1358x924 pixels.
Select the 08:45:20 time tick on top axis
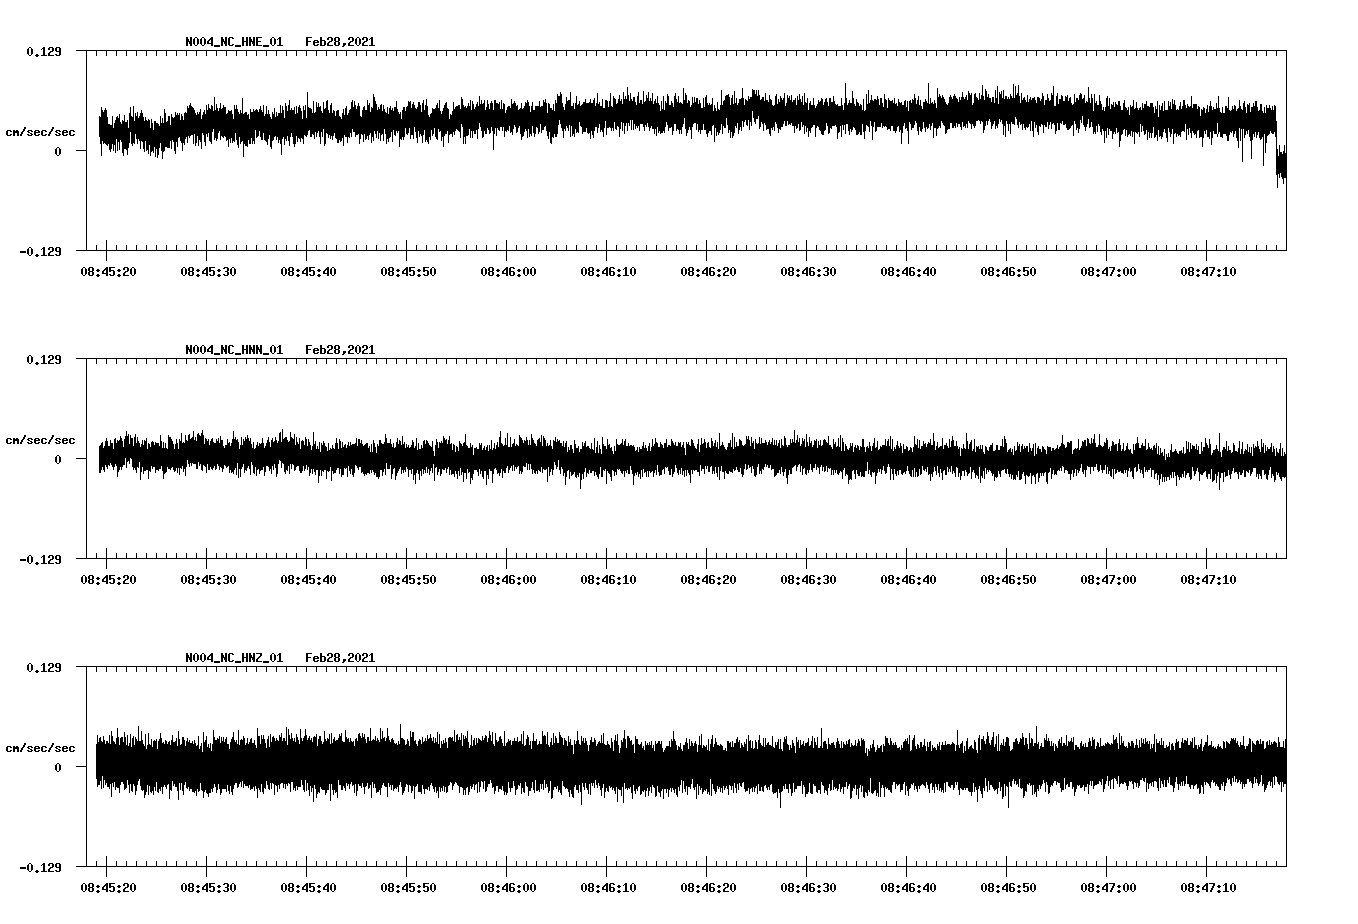109,269
